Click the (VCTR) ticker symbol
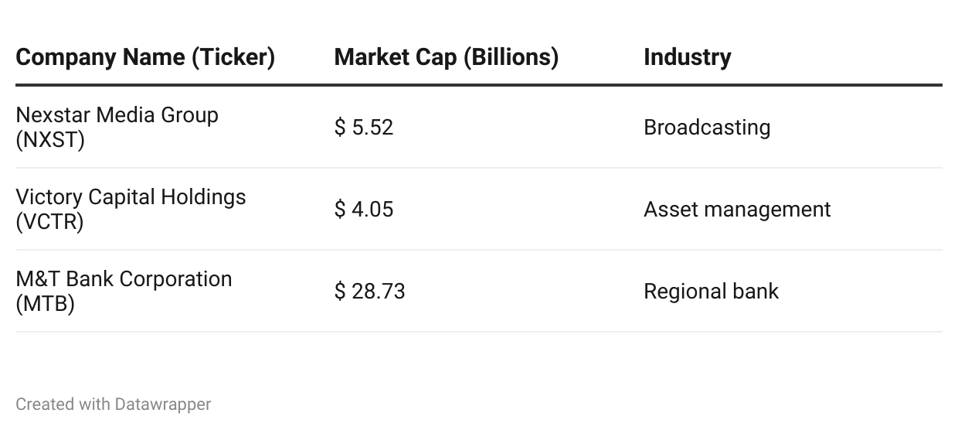 coord(49,221)
